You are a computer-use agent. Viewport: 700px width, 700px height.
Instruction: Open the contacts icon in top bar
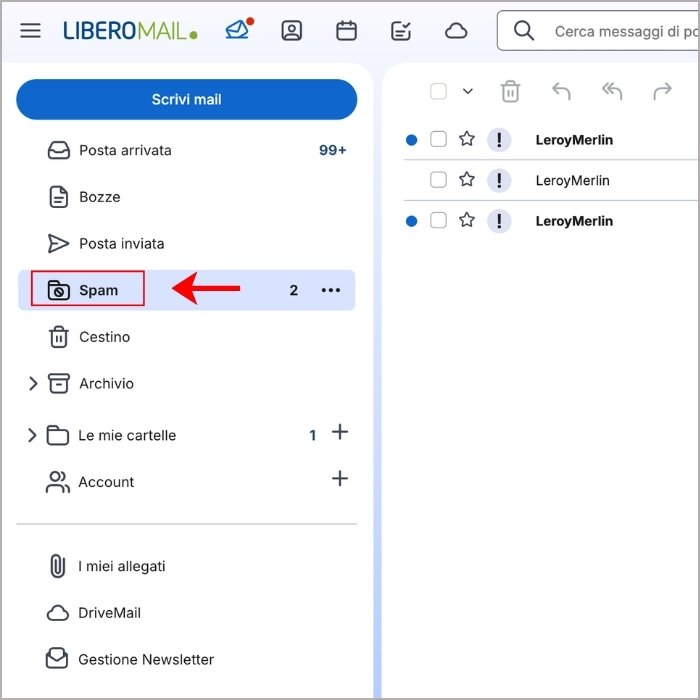click(292, 31)
